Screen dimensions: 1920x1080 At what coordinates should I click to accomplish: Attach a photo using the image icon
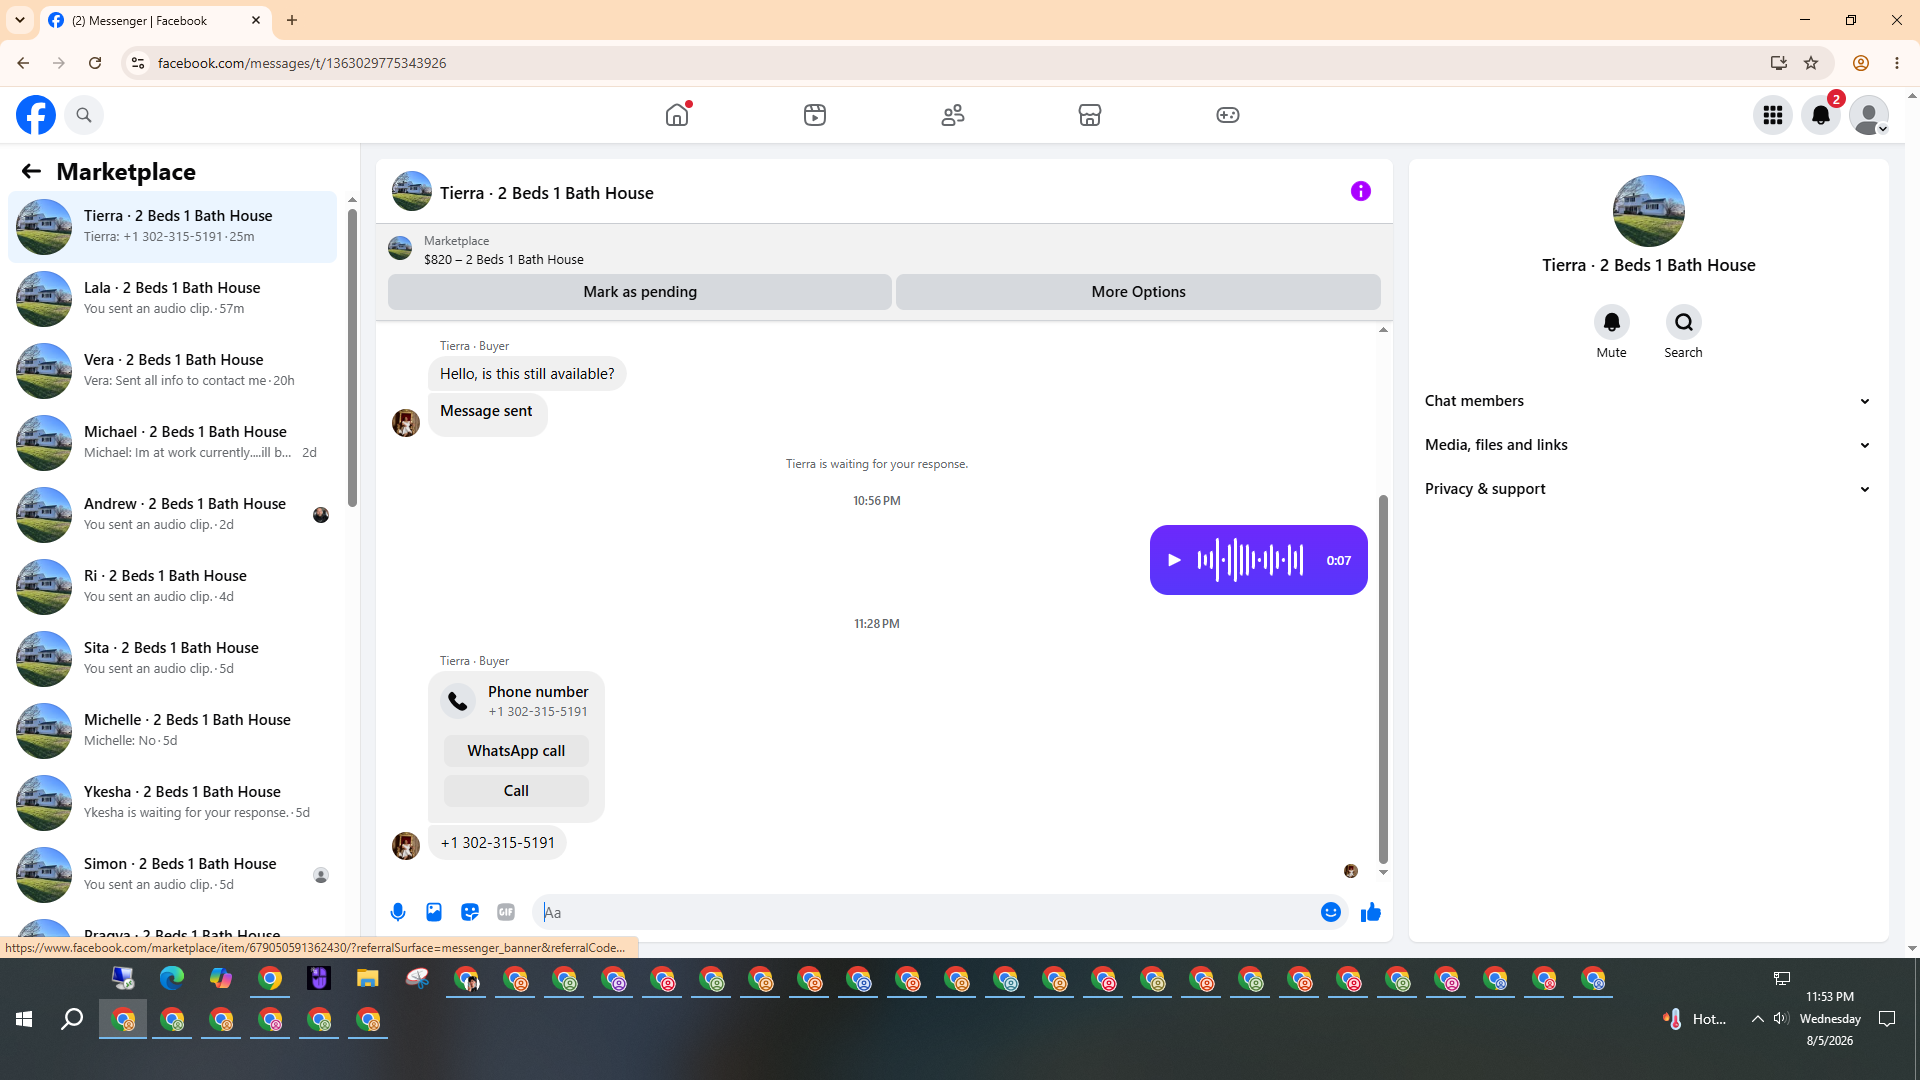coord(434,912)
